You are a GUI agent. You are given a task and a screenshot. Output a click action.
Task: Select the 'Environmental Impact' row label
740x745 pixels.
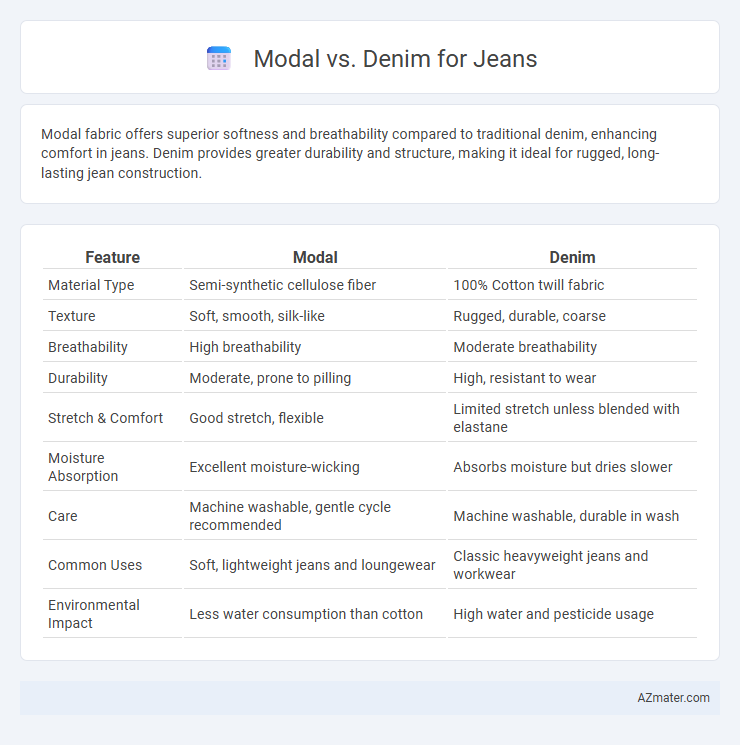pyautogui.click(x=94, y=614)
